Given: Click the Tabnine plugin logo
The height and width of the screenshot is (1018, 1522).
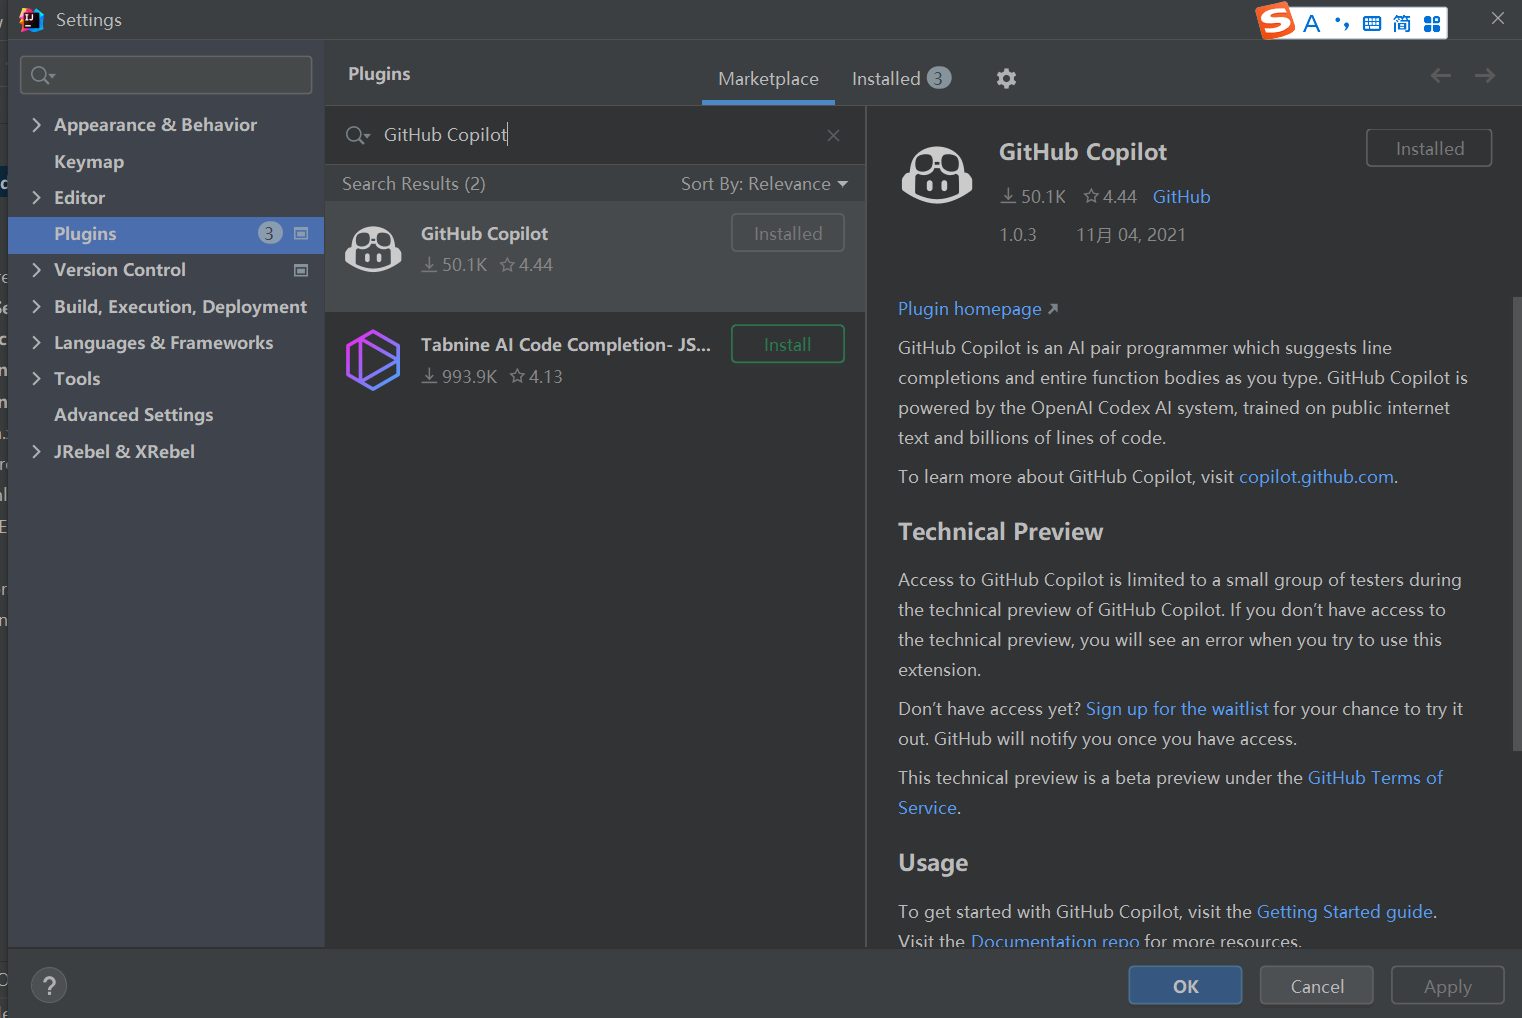Looking at the screenshot, I should tap(373, 360).
